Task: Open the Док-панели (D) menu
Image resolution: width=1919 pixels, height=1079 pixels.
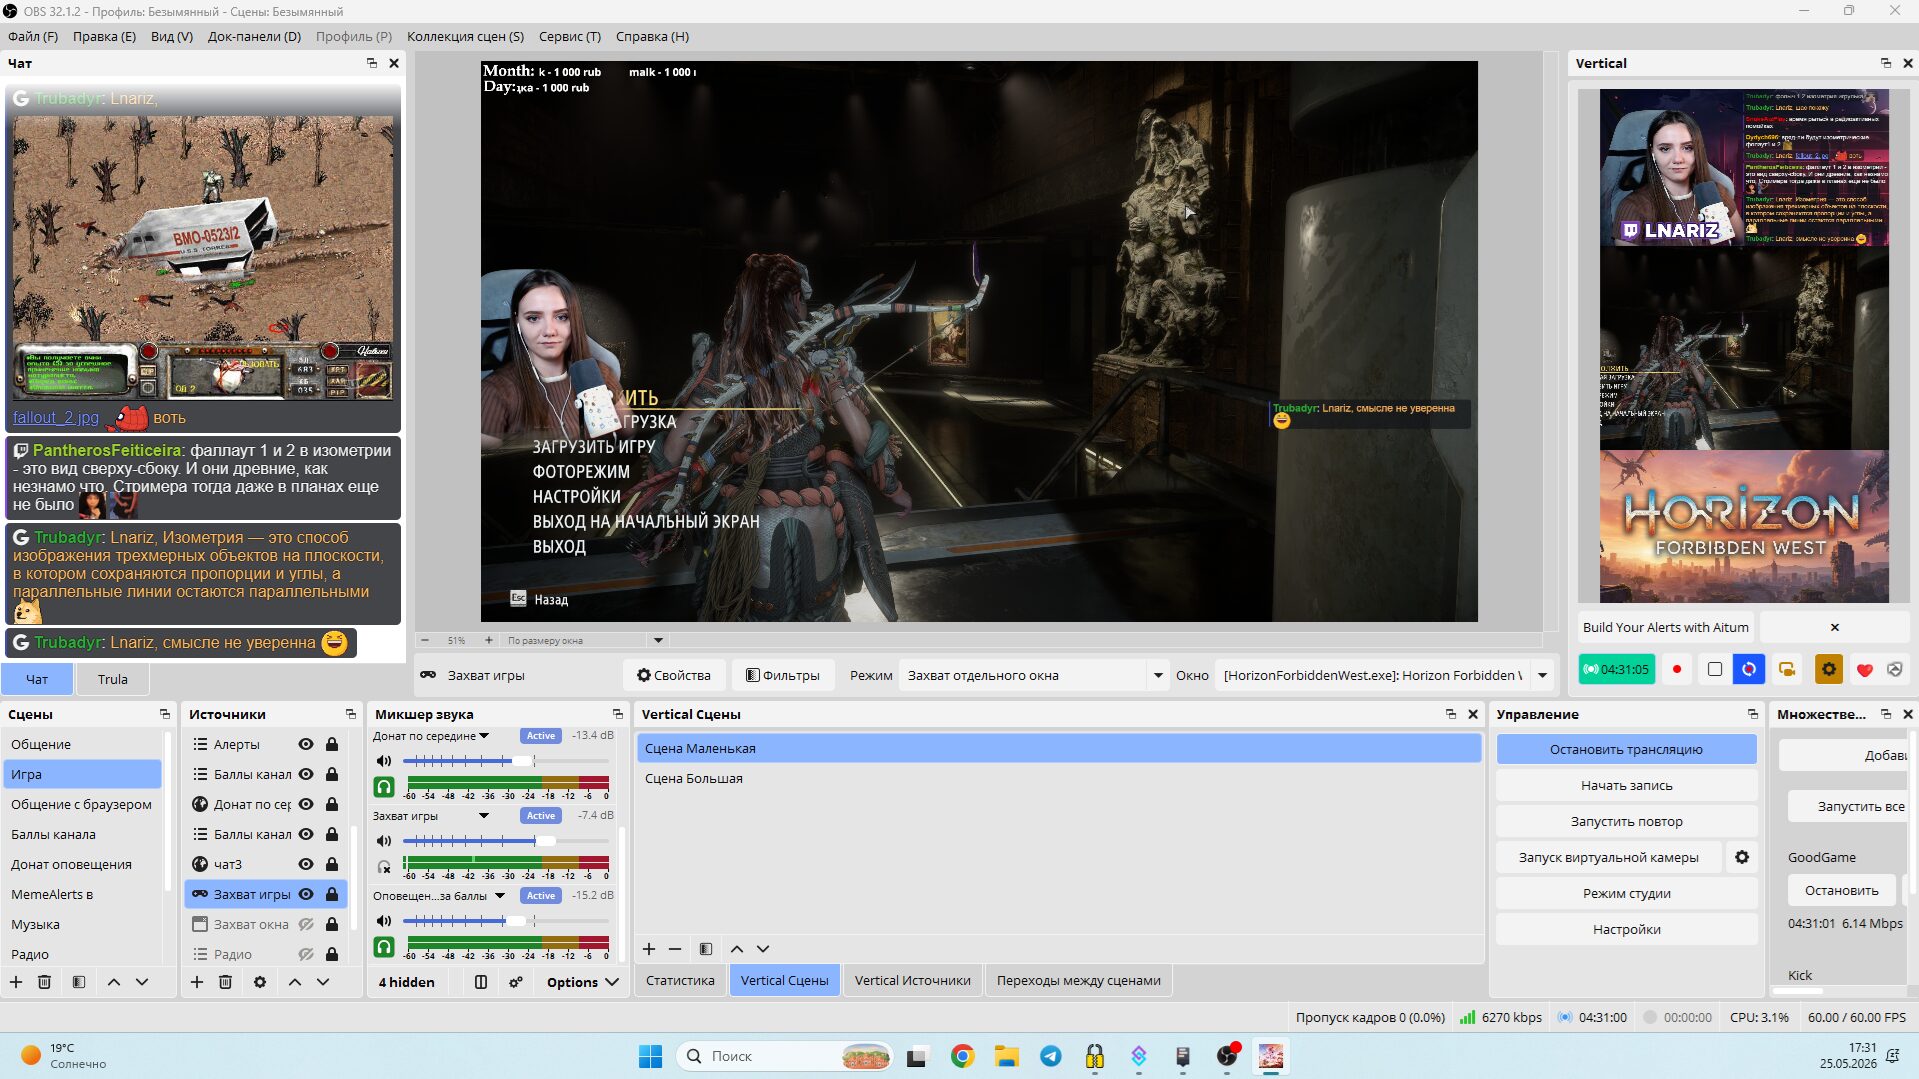Action: pyautogui.click(x=254, y=36)
